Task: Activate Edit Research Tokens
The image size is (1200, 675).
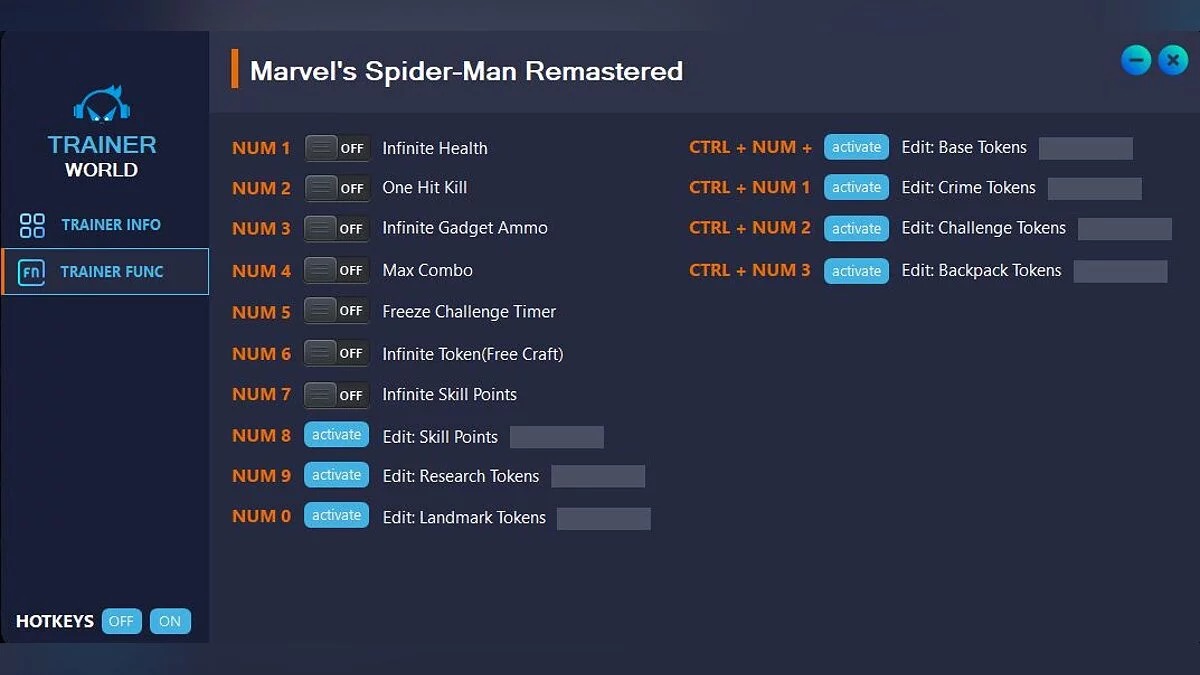Action: 336,474
